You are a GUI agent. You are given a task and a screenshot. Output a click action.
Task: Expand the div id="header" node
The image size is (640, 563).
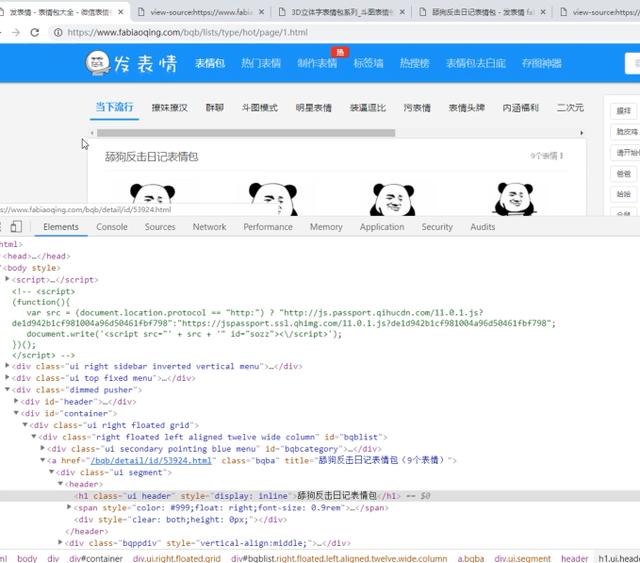(16, 401)
